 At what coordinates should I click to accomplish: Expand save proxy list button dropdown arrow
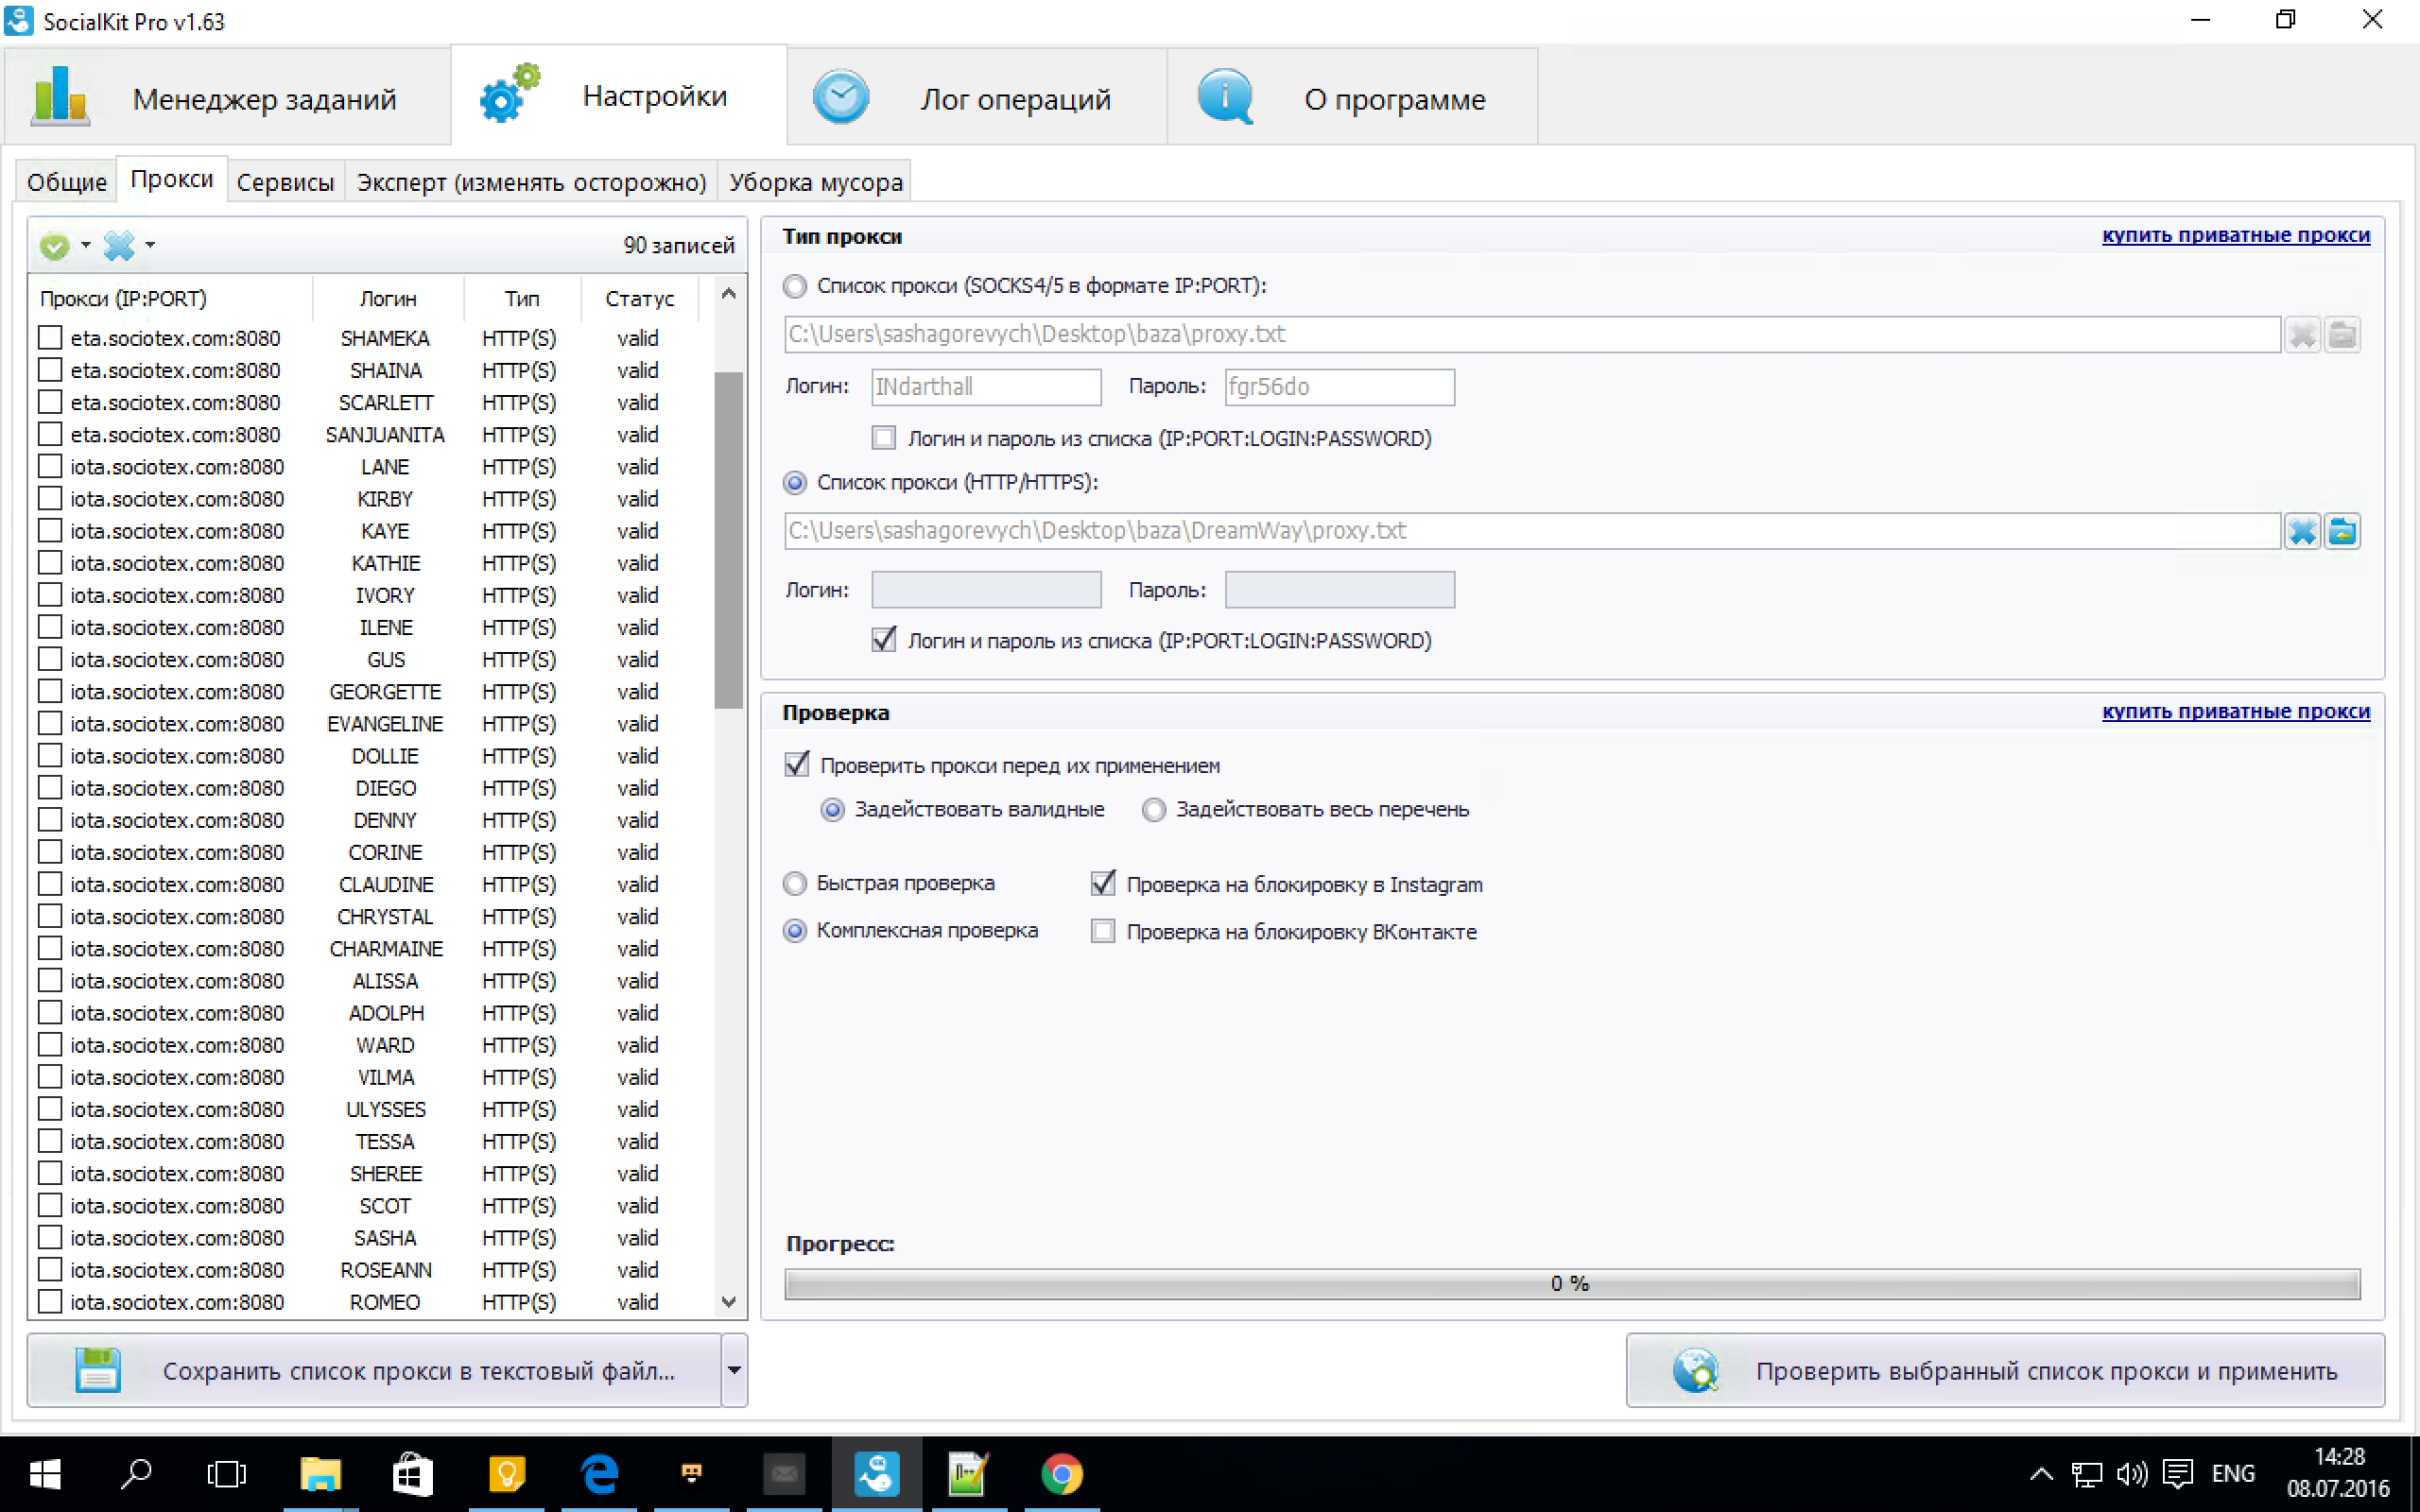[735, 1370]
